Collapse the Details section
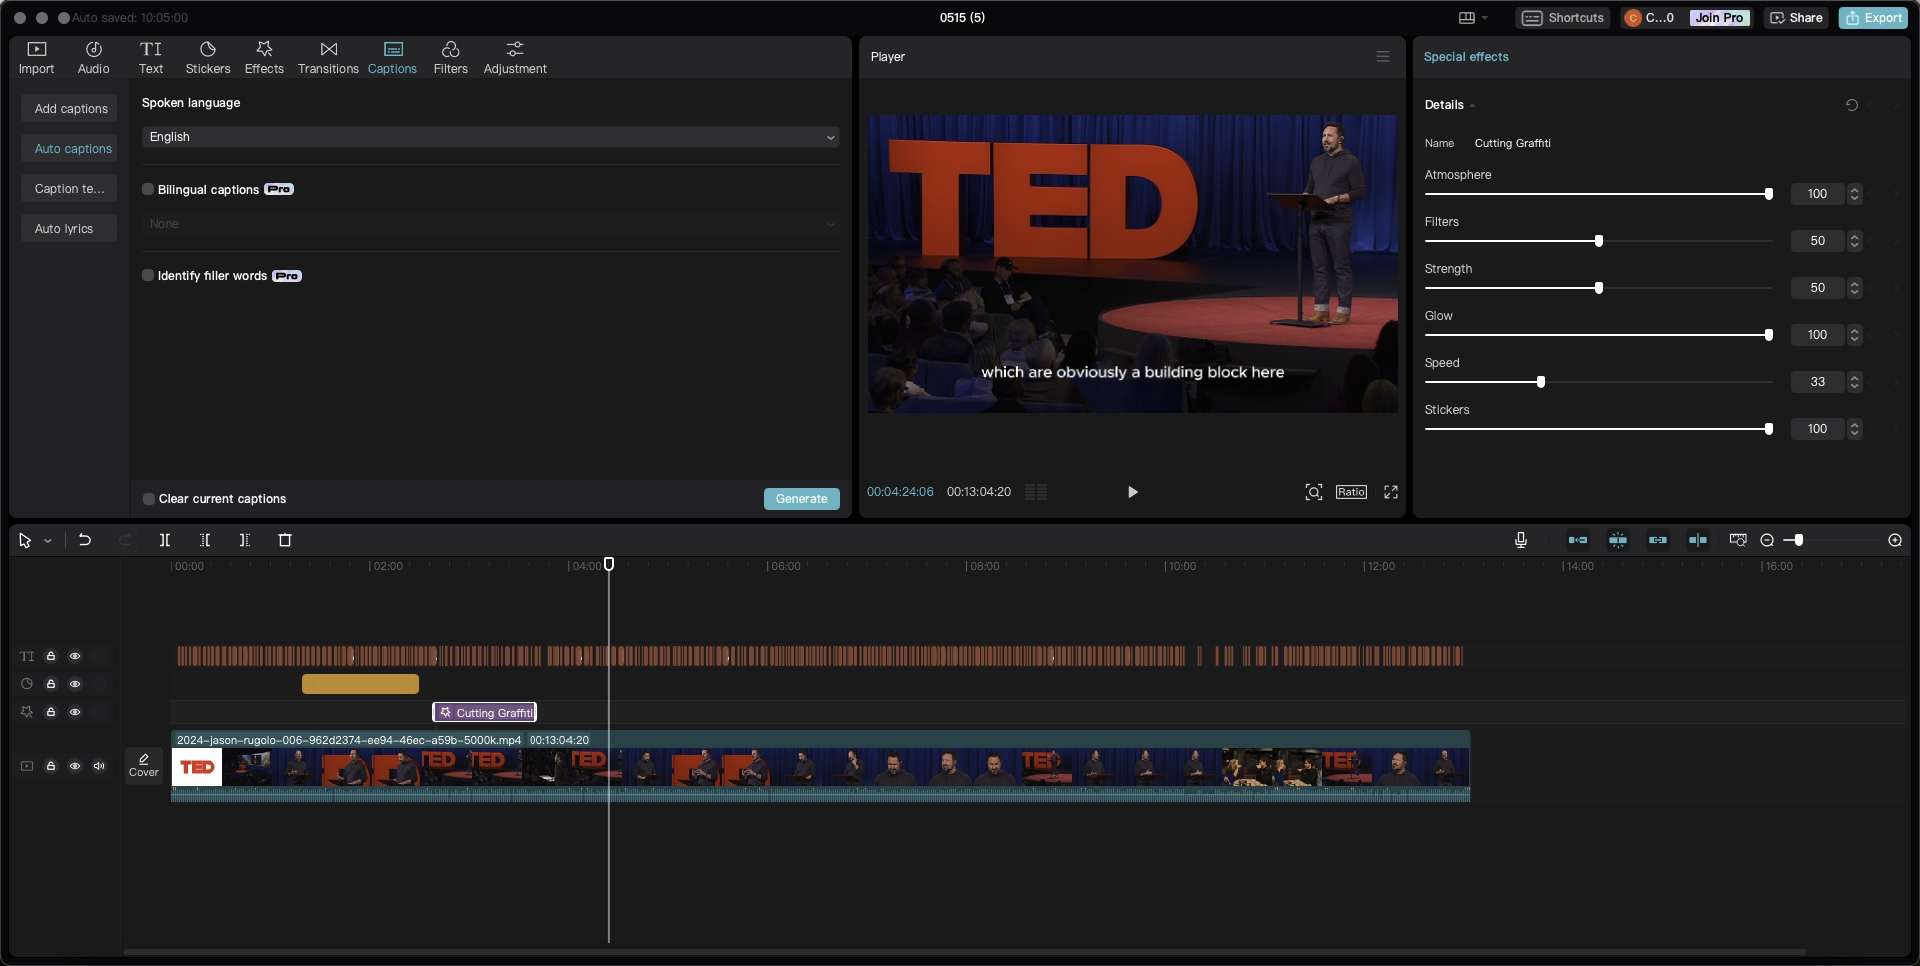 [x=1472, y=106]
